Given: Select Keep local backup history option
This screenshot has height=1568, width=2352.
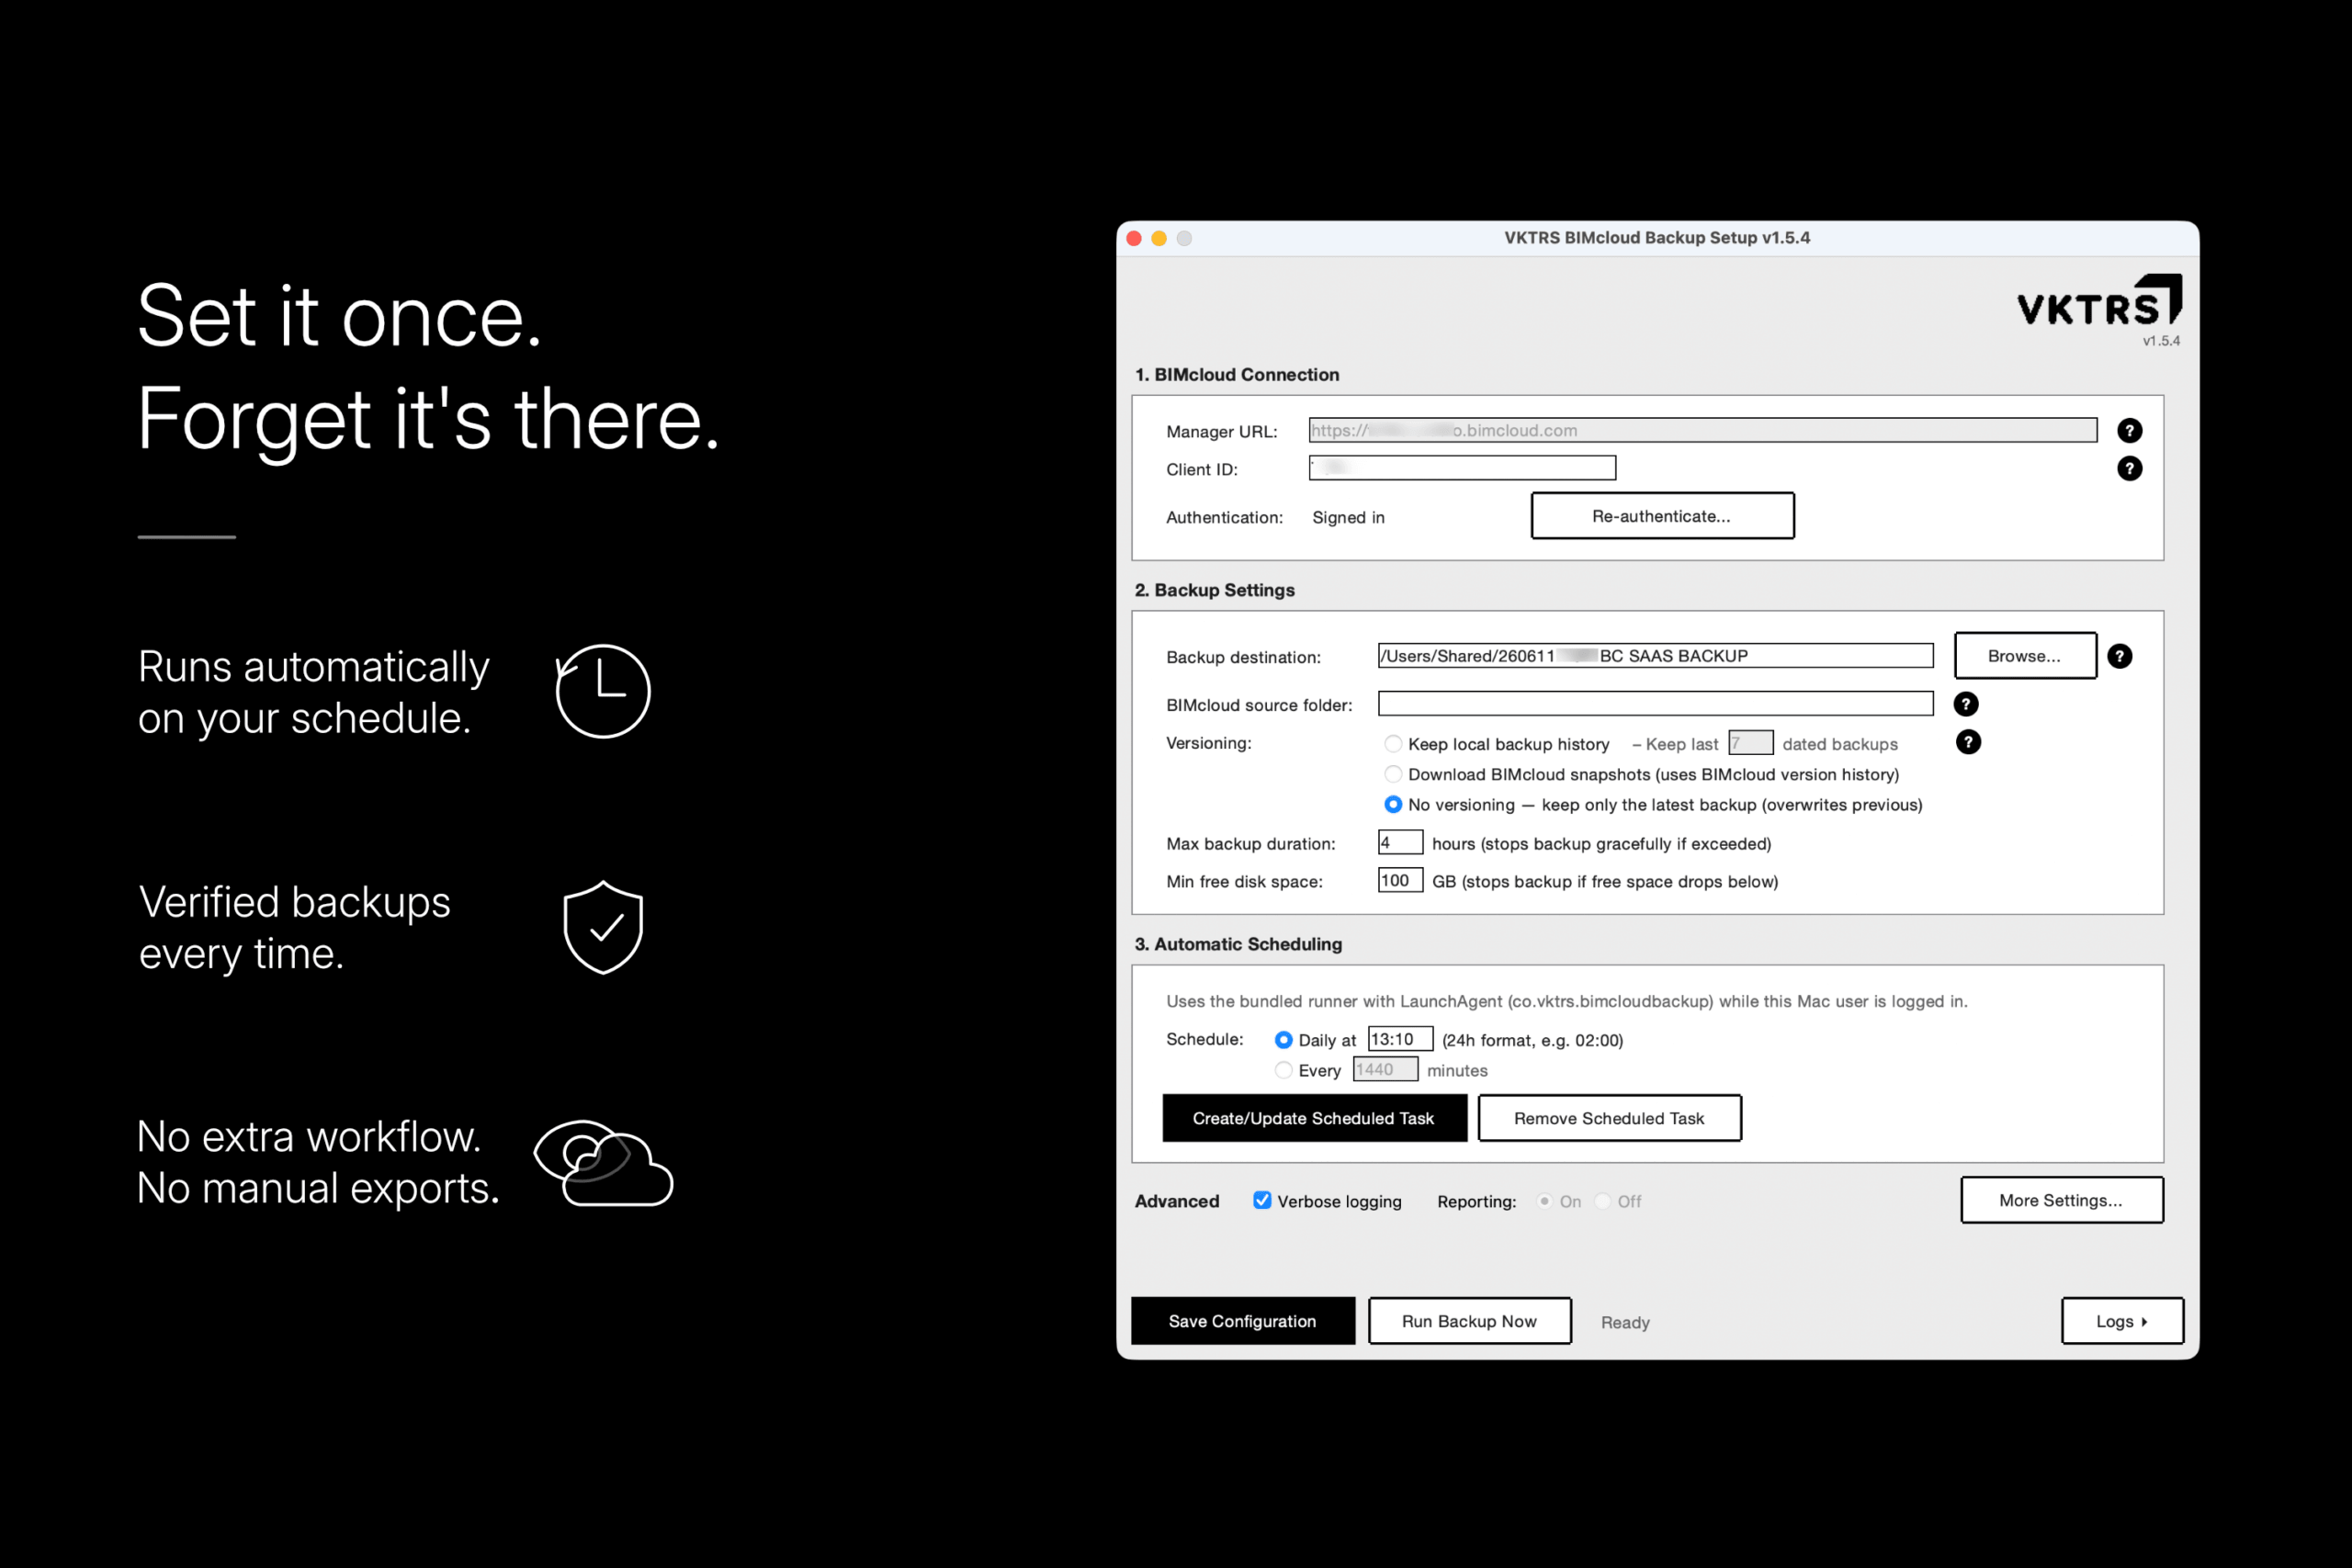Looking at the screenshot, I should (1393, 744).
